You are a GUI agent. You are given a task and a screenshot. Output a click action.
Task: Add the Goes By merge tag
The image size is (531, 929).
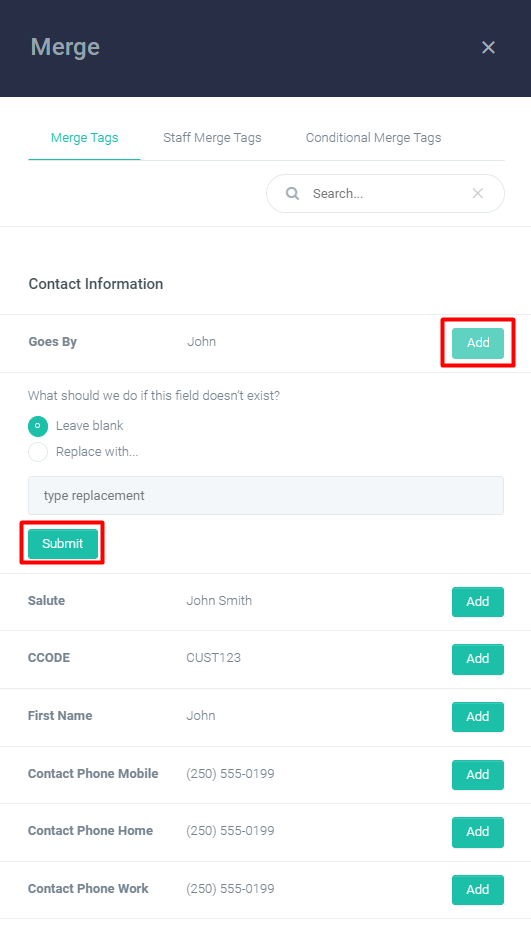tap(478, 343)
